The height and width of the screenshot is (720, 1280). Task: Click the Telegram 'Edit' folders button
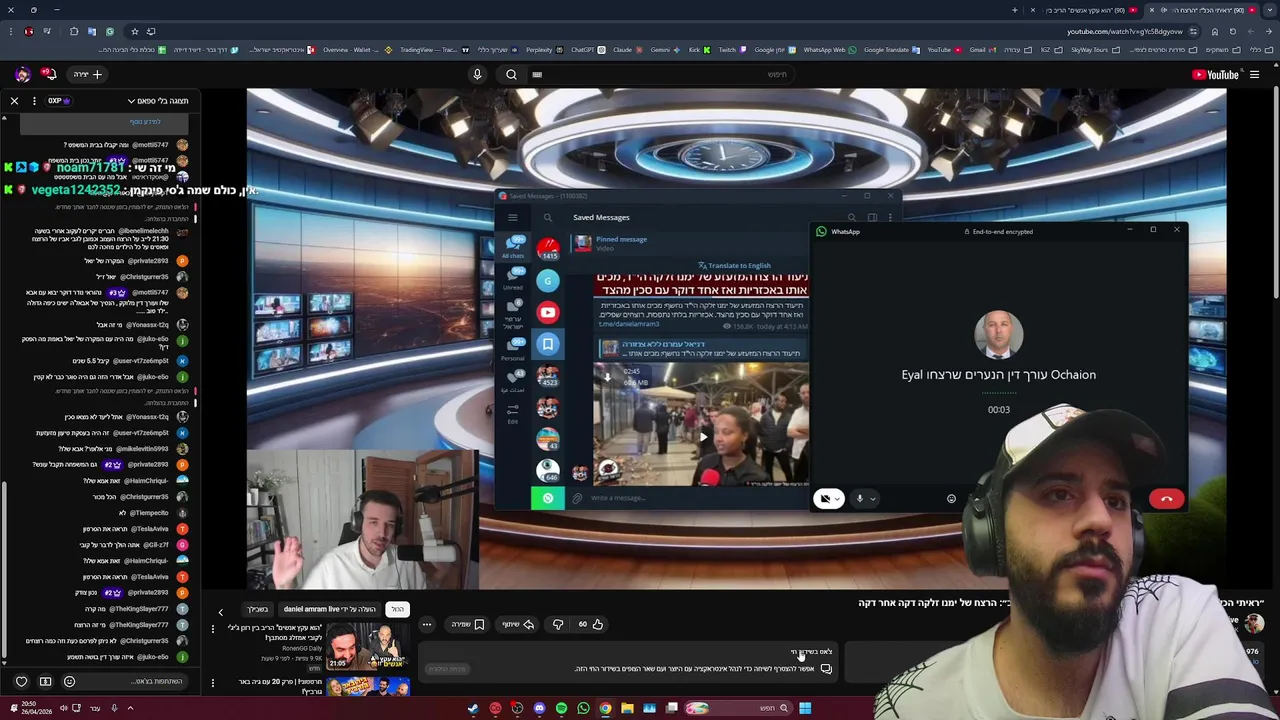pyautogui.click(x=513, y=413)
